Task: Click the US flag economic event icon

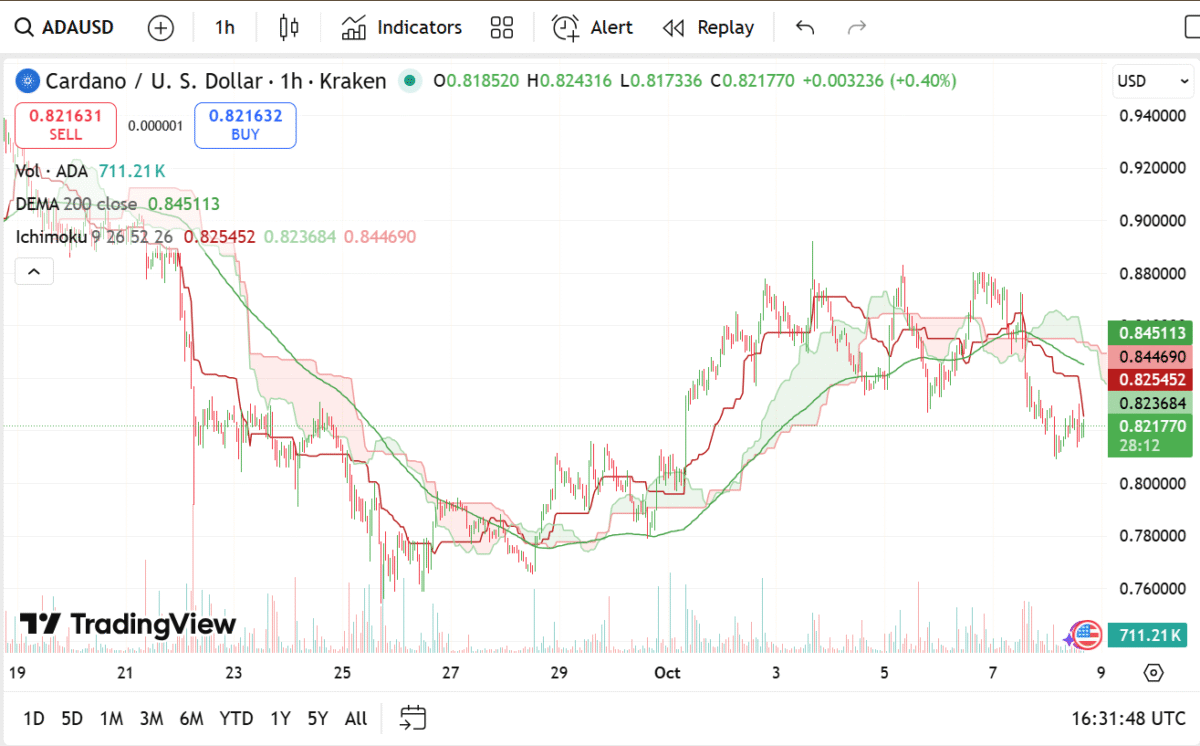Action: [1085, 633]
